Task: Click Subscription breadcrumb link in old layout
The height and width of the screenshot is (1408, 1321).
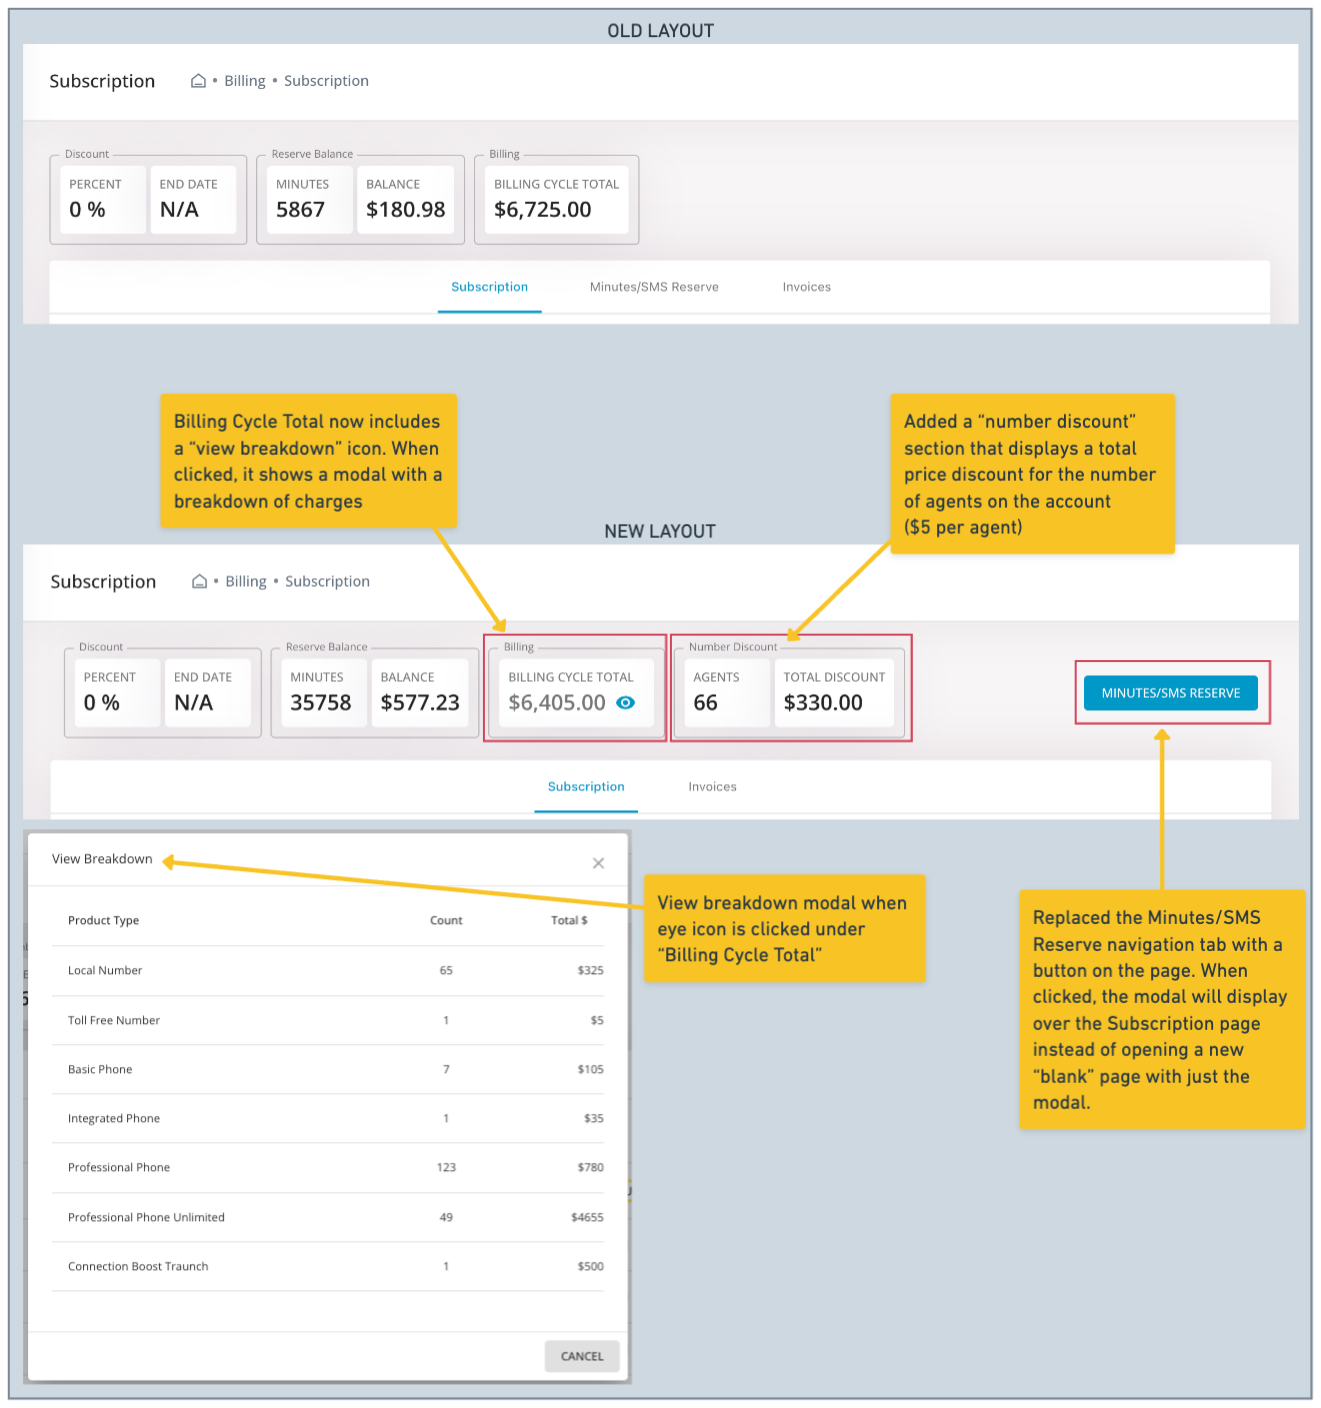Action: click(326, 81)
